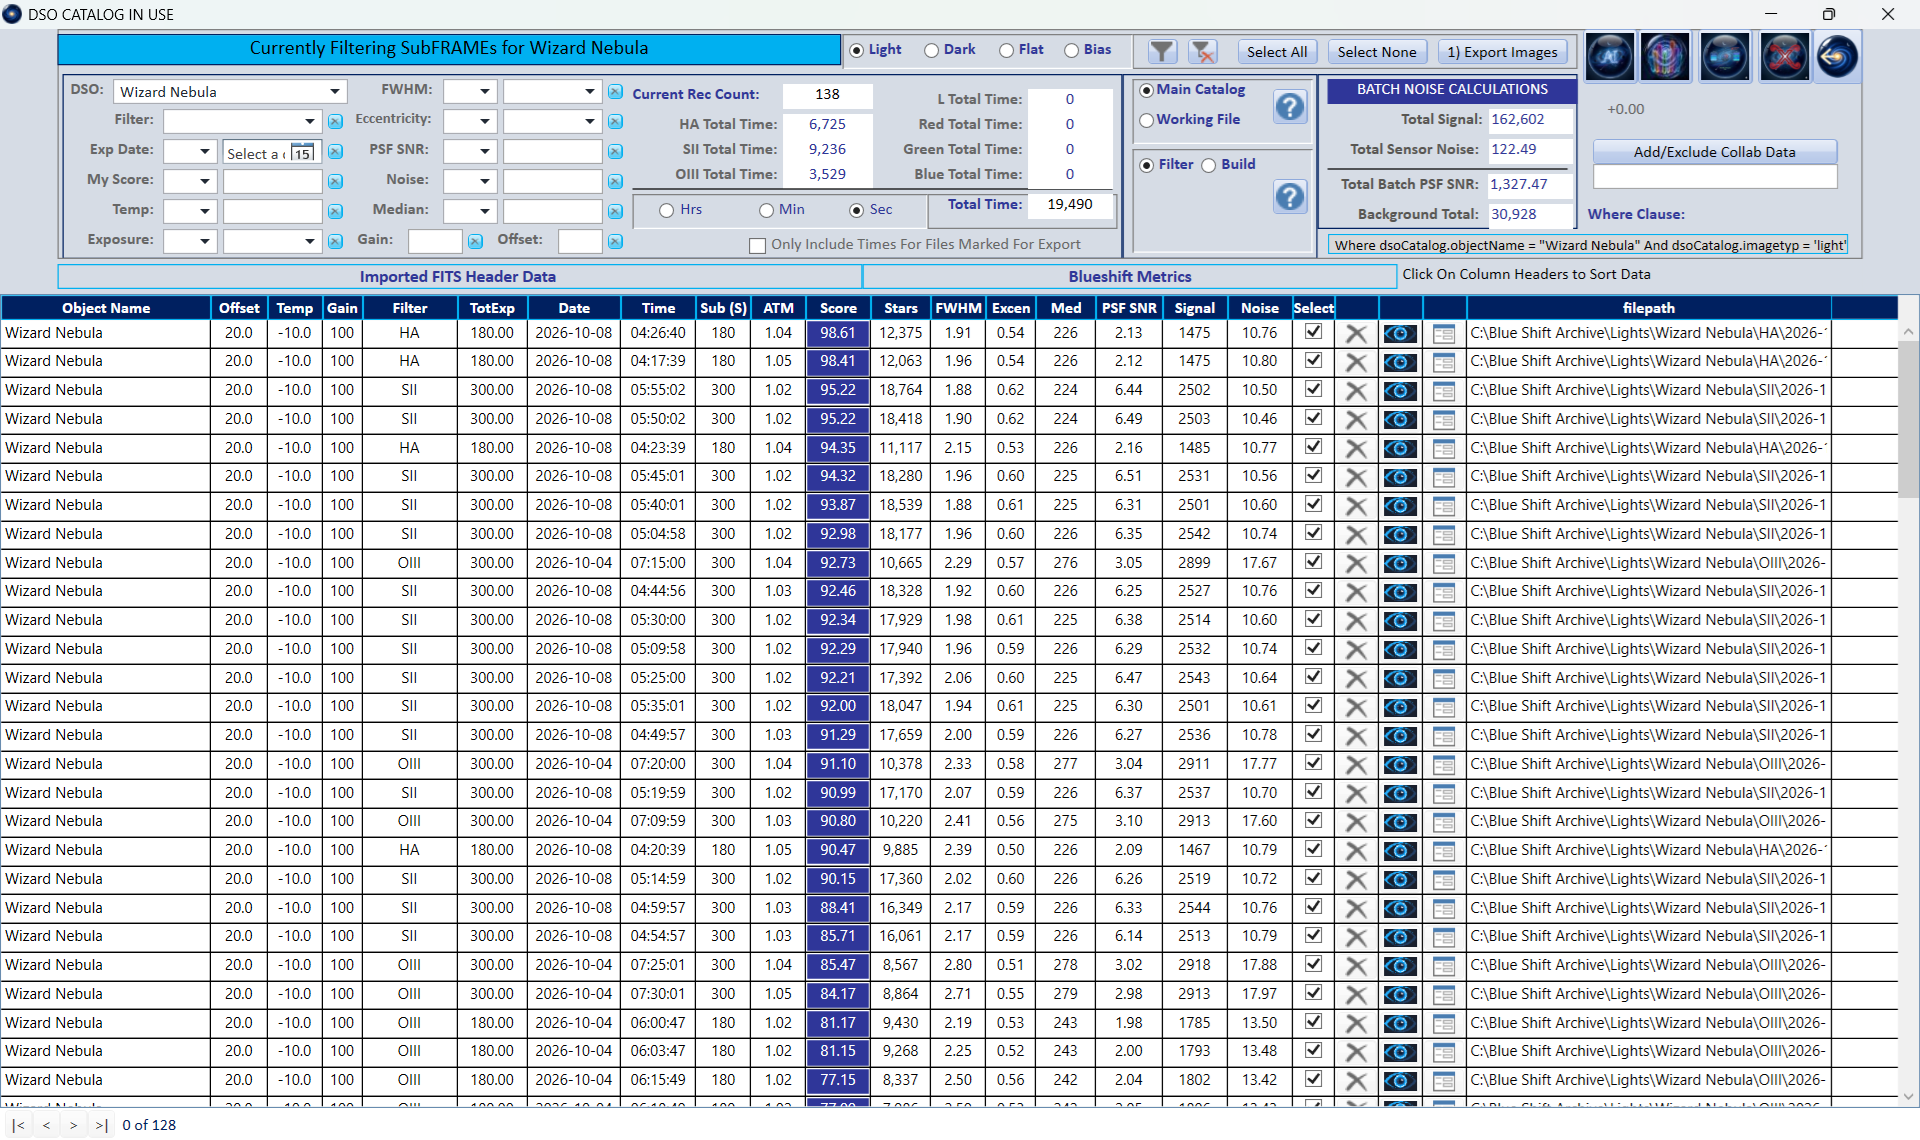Clear filters with the crossed funnel icon
This screenshot has width=1920, height=1140.
pyautogui.click(x=1203, y=51)
